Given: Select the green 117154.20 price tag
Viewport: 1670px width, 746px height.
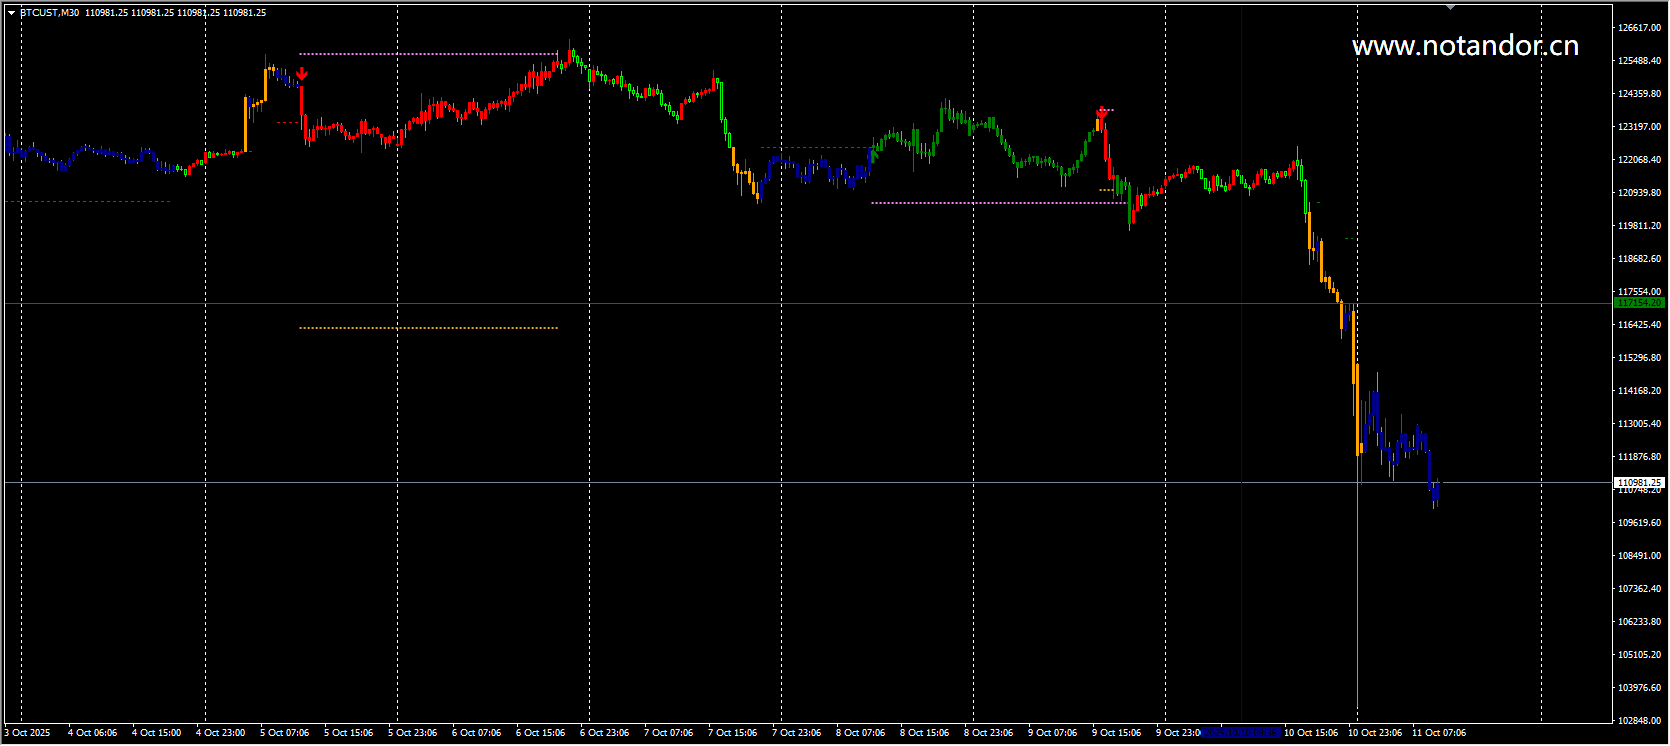Looking at the screenshot, I should pyautogui.click(x=1639, y=302).
